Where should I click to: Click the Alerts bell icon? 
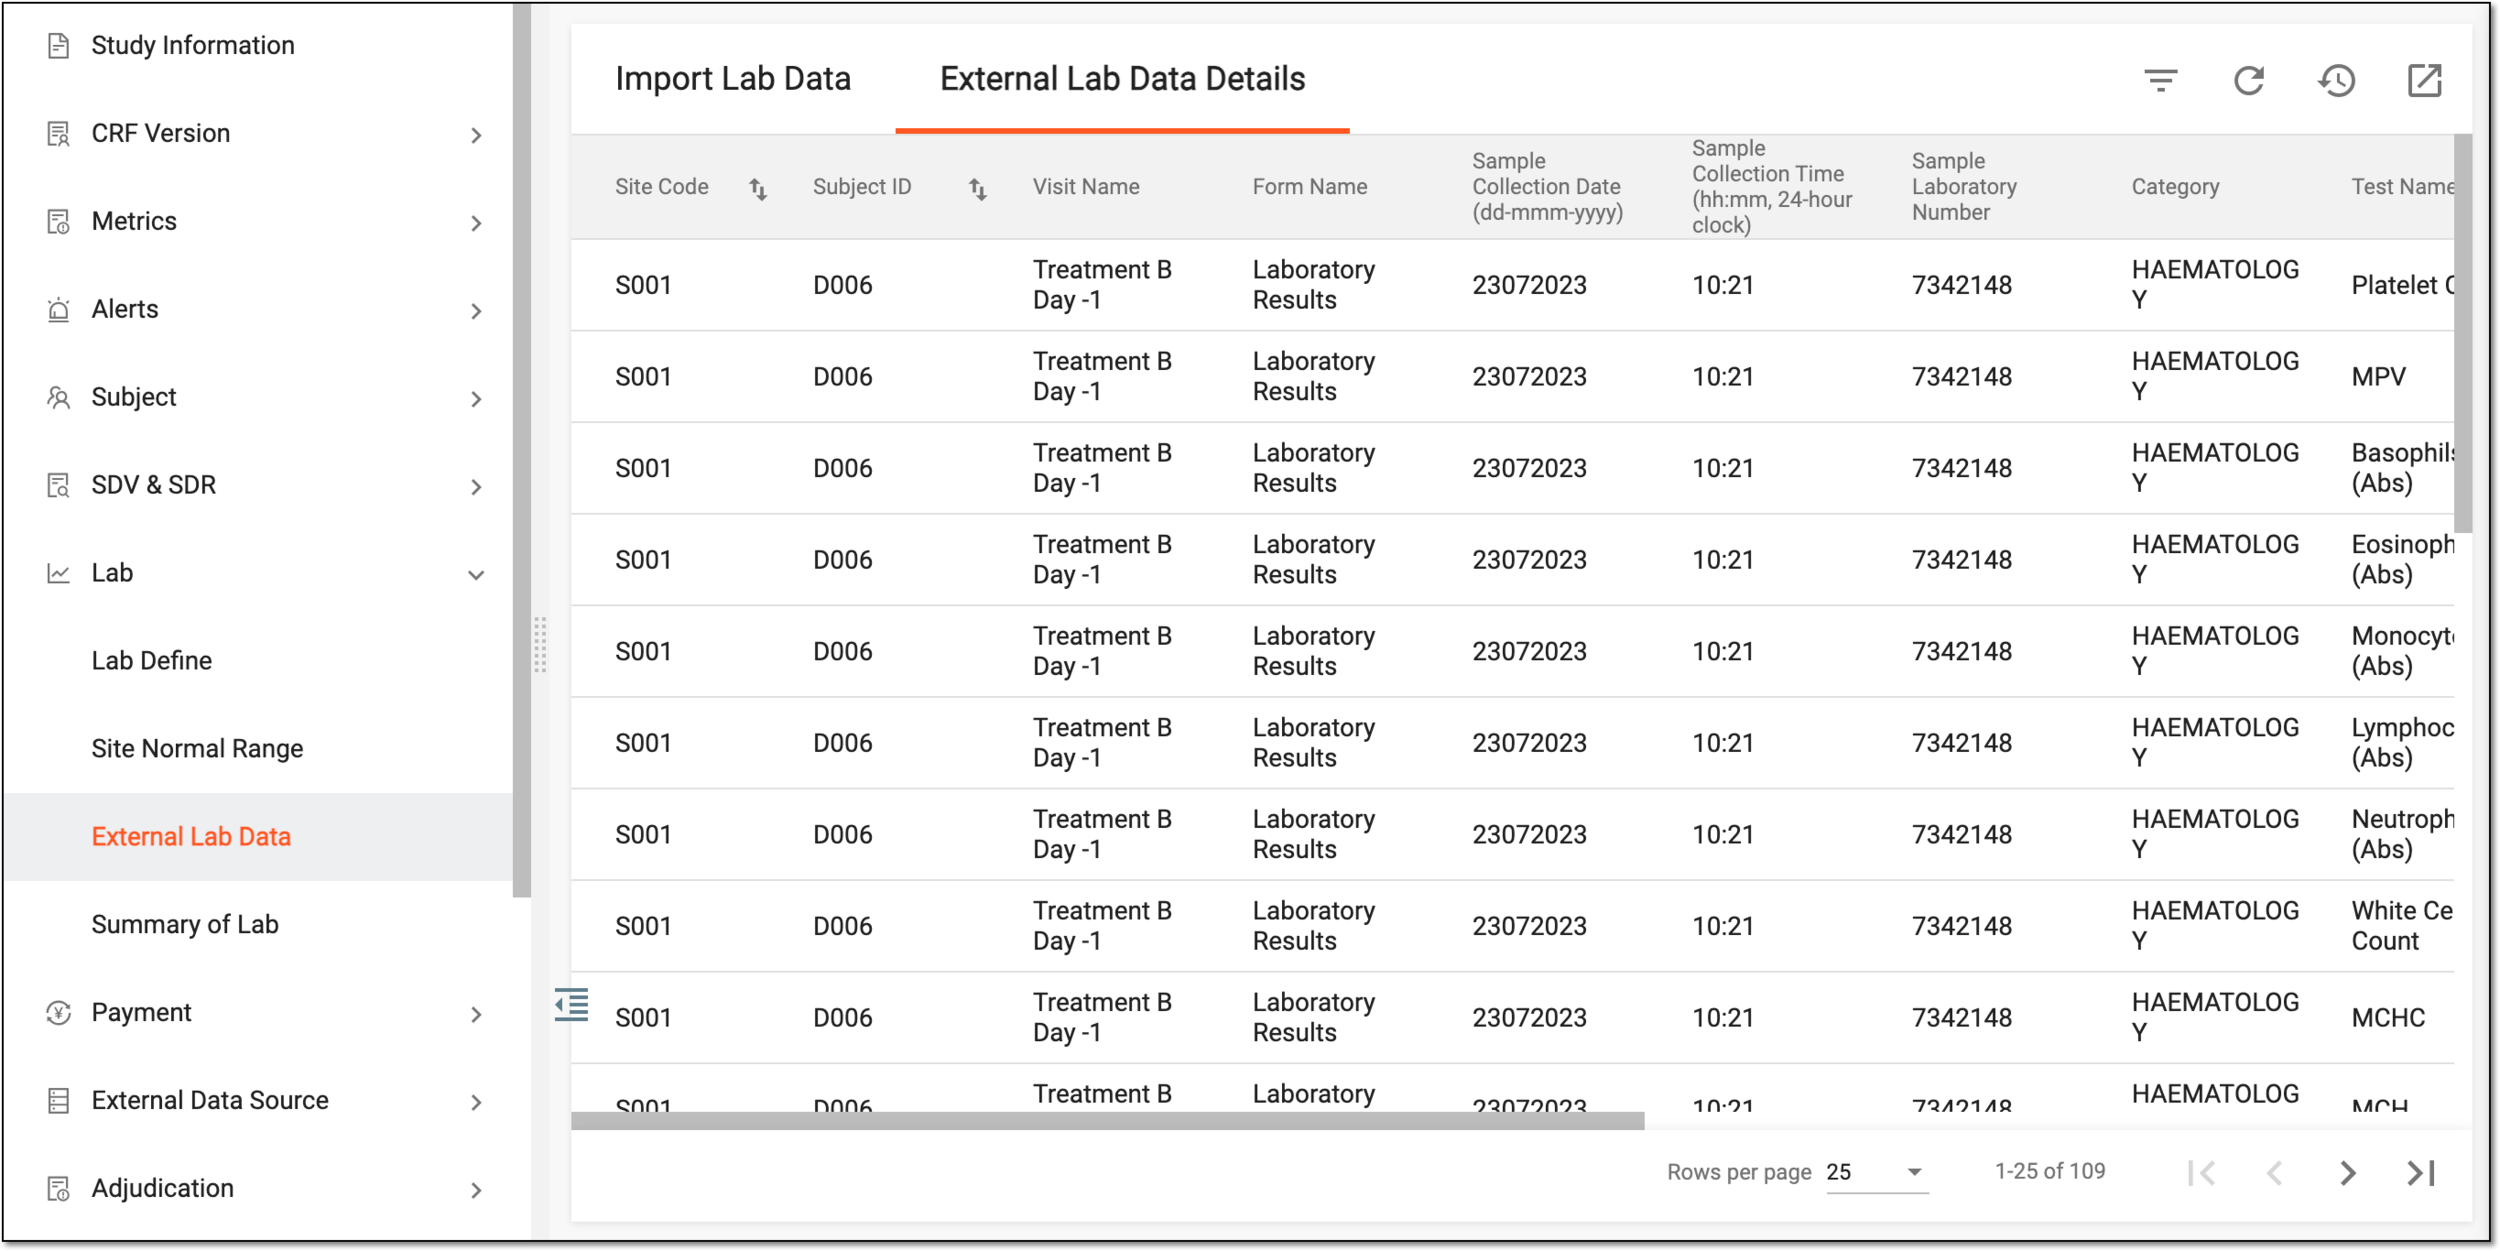(59, 309)
